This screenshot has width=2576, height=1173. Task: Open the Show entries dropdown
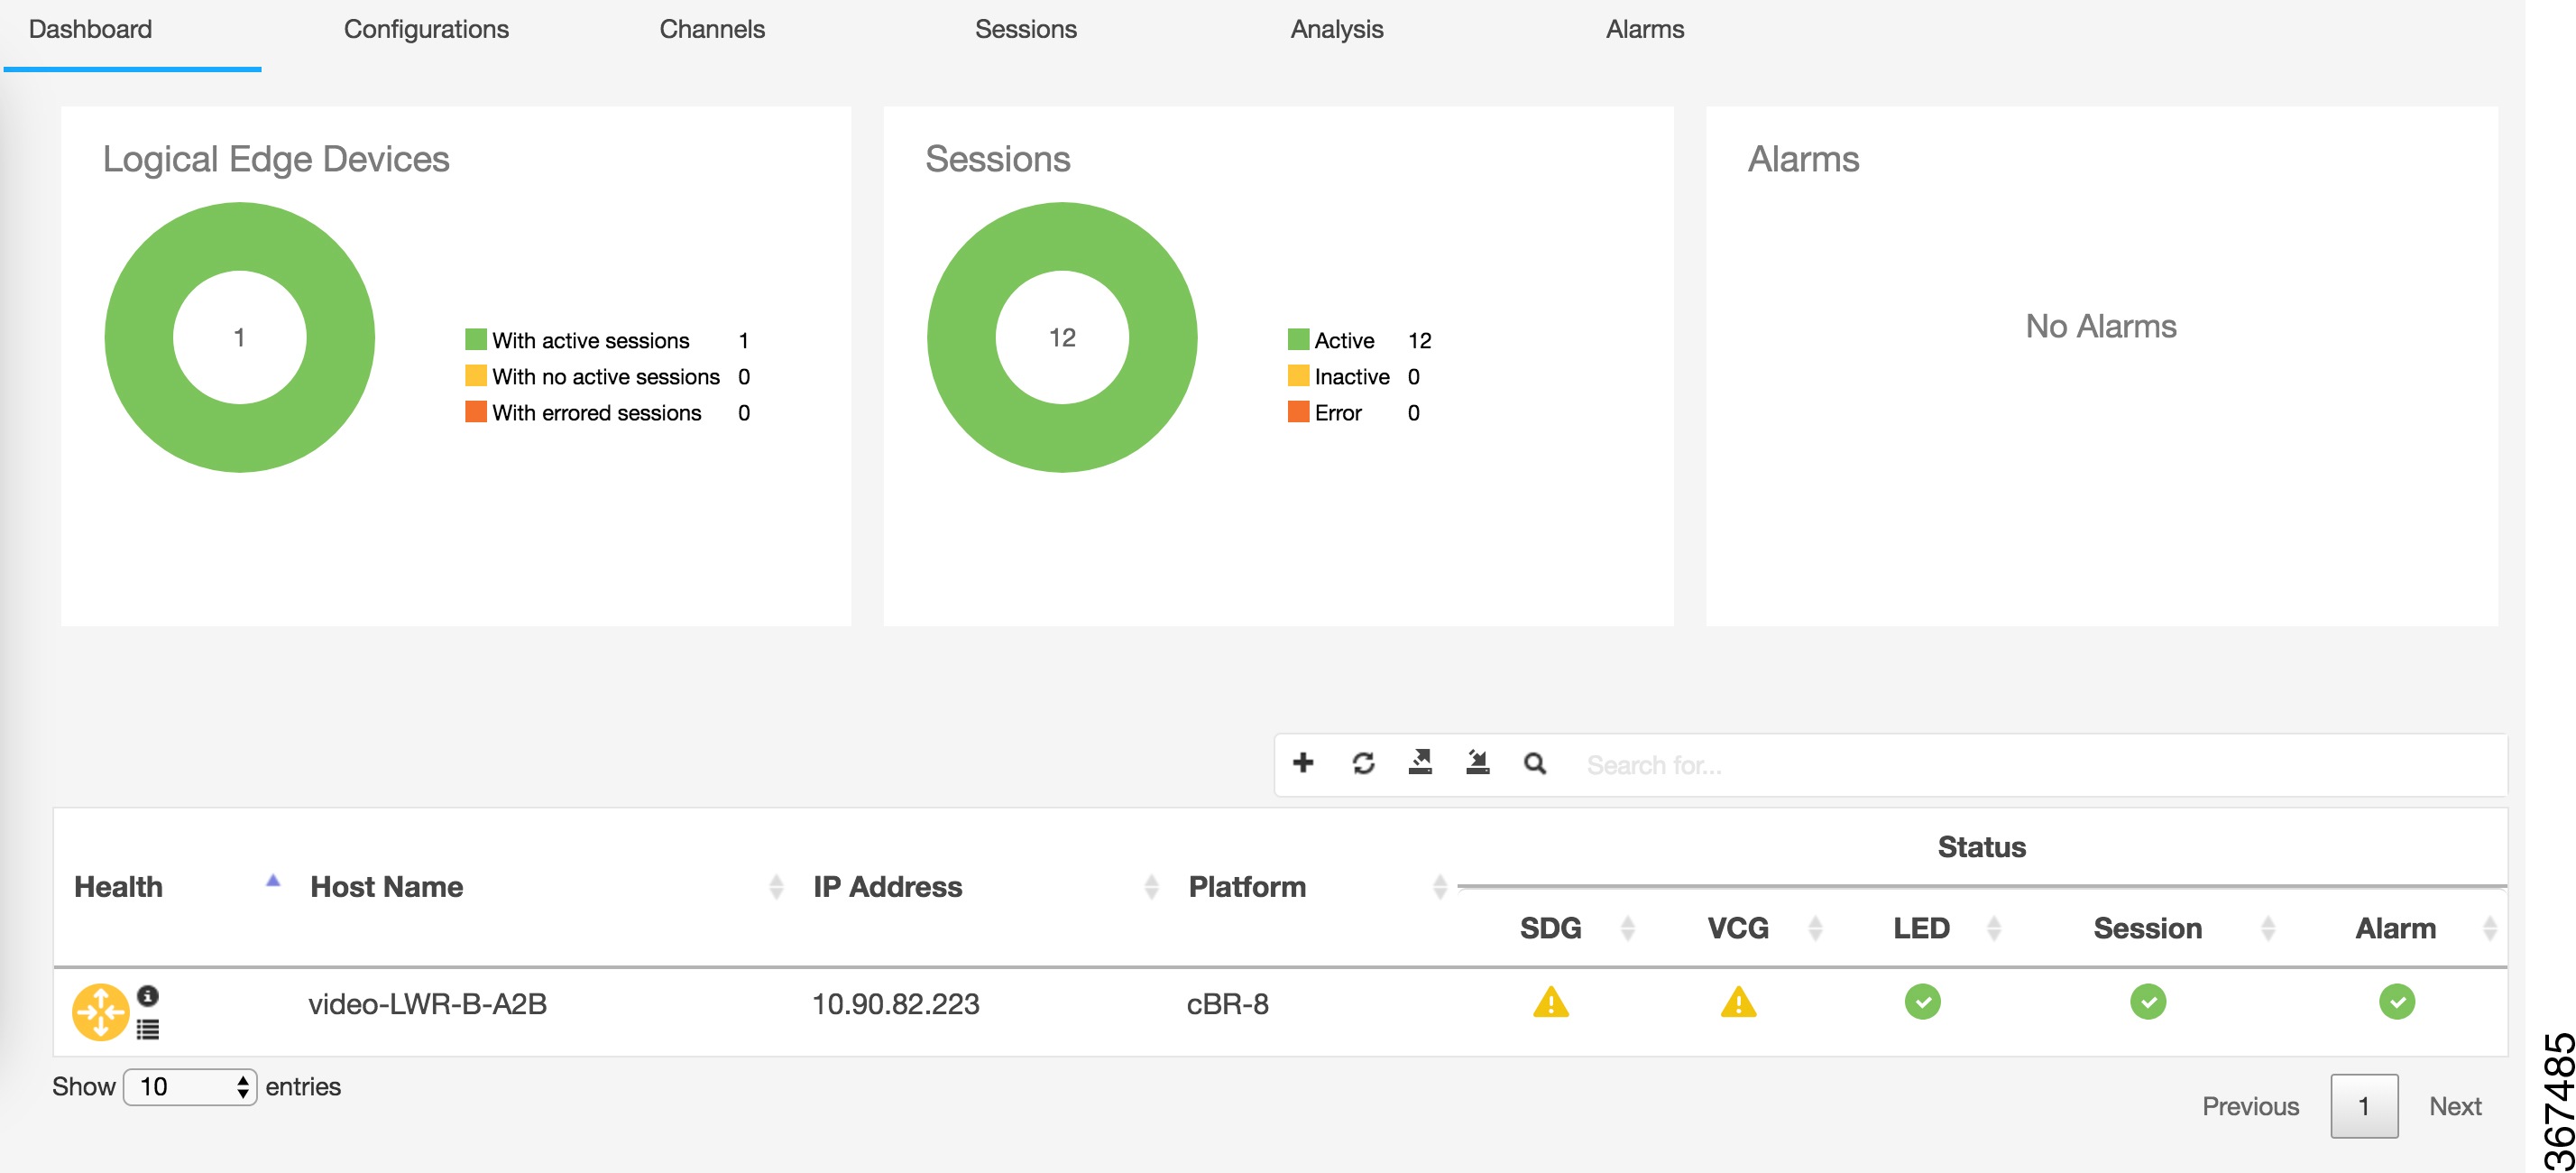pyautogui.click(x=192, y=1086)
